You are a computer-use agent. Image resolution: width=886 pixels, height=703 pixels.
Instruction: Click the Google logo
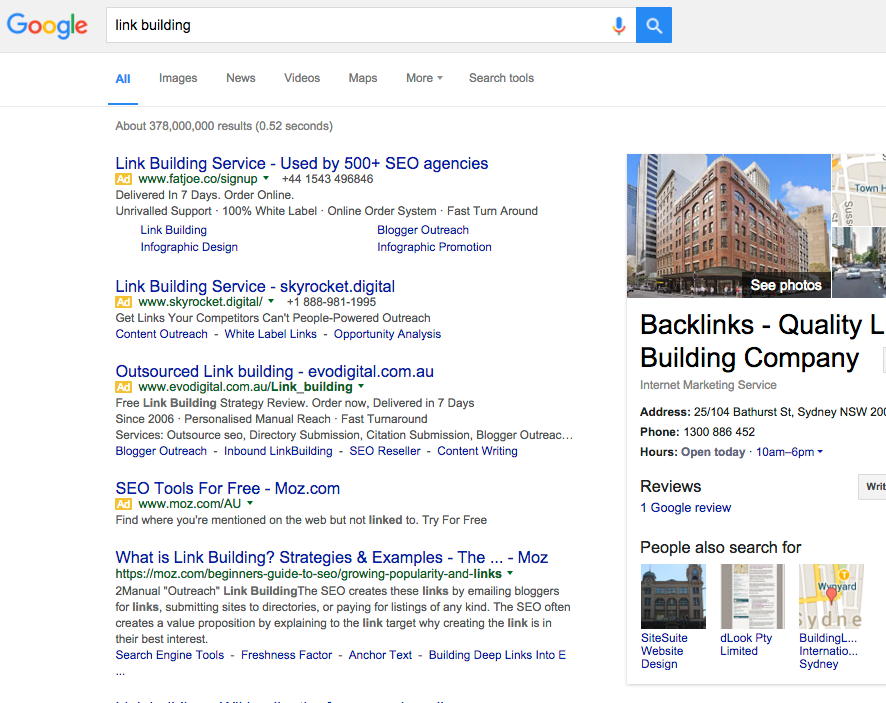[x=47, y=25]
